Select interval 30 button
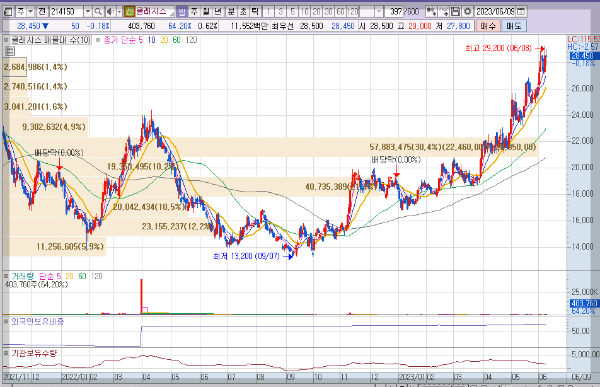This screenshot has height=387, width=600. (328, 12)
